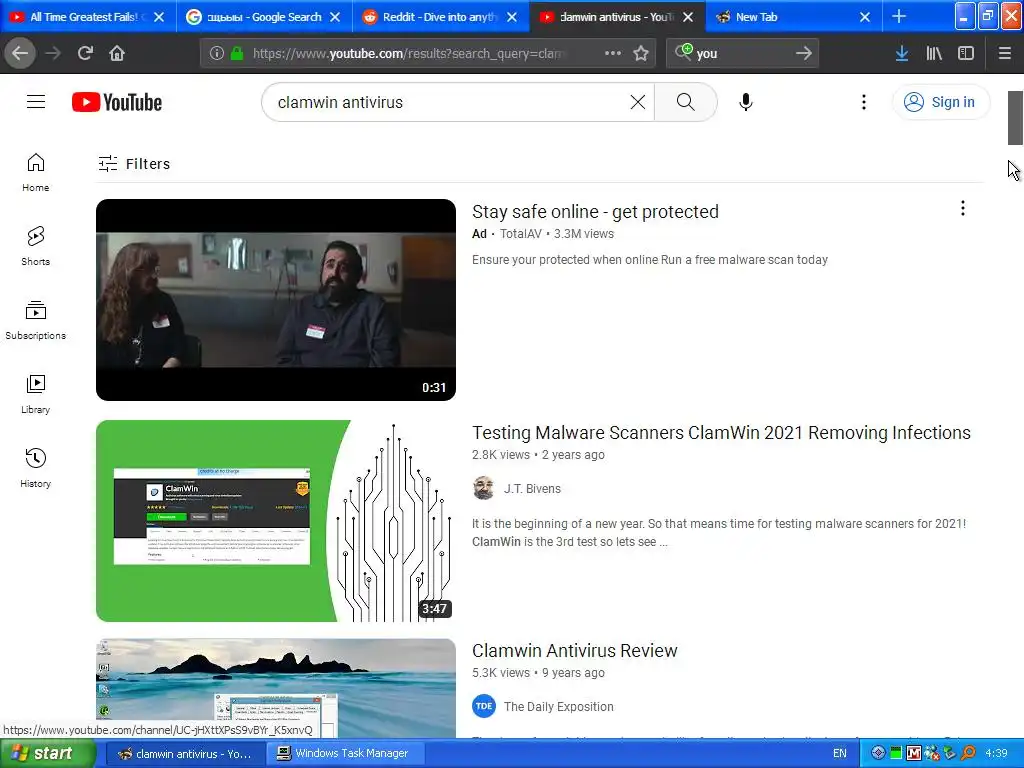The height and width of the screenshot is (768, 1024).
Task: Click the green padlock security icon
Action: 237,53
